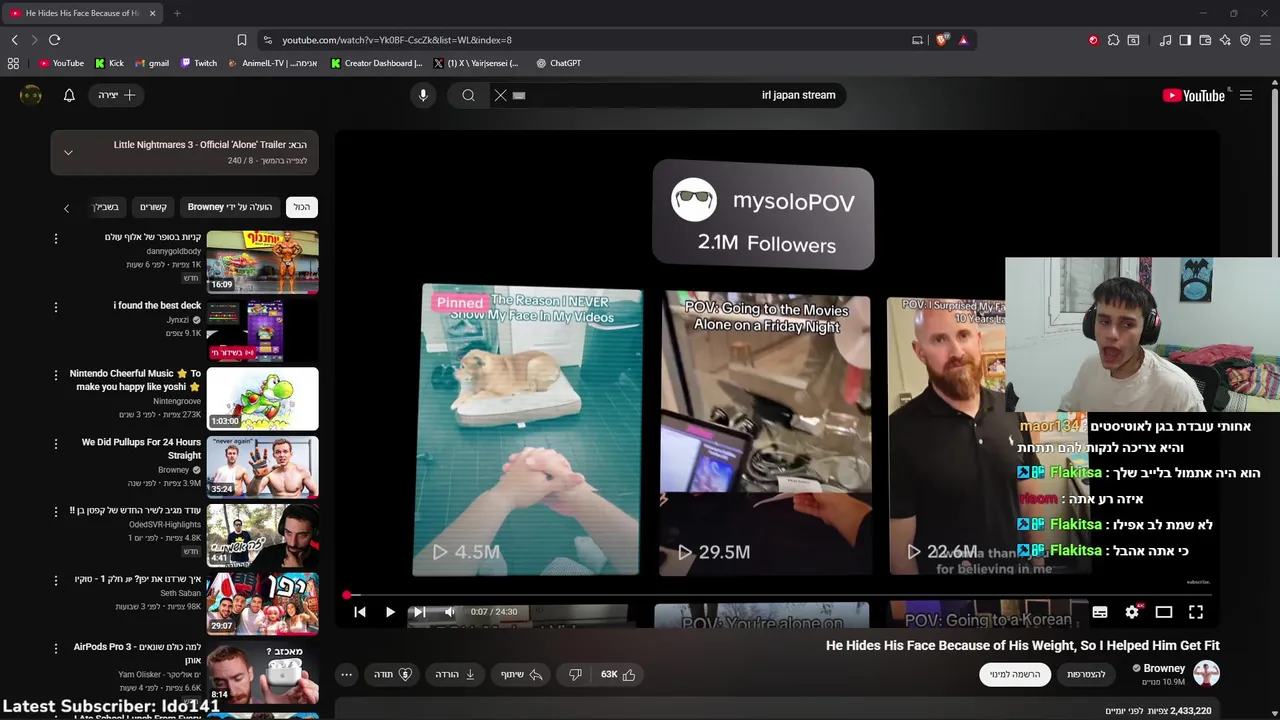
Task: Open the Brave wallet icon
Action: 1205,40
